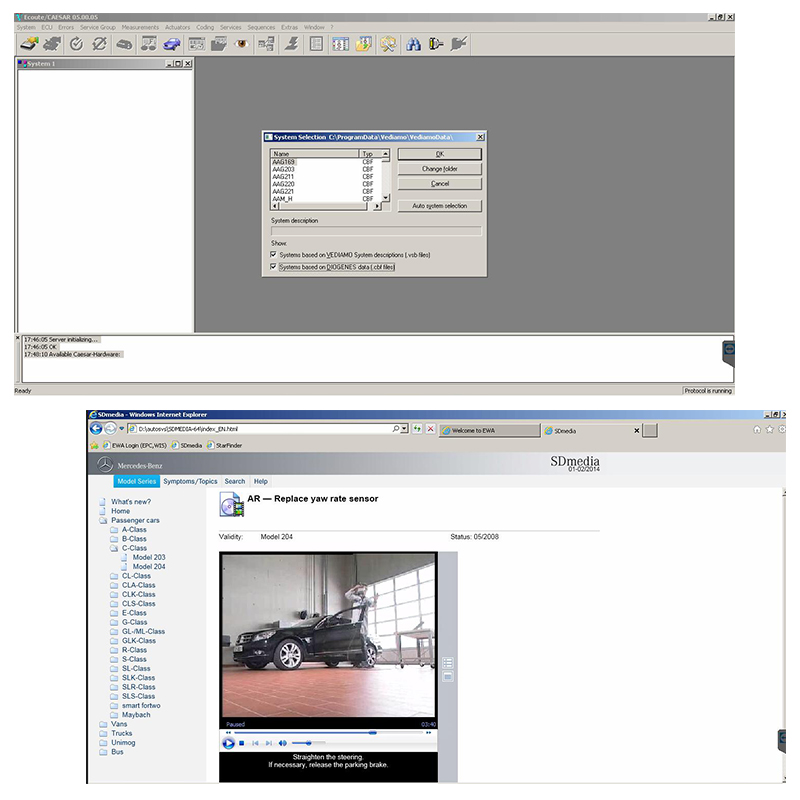Open the EWA Login (EPC,WIS) favorites link
The height and width of the screenshot is (800, 800).
135,445
